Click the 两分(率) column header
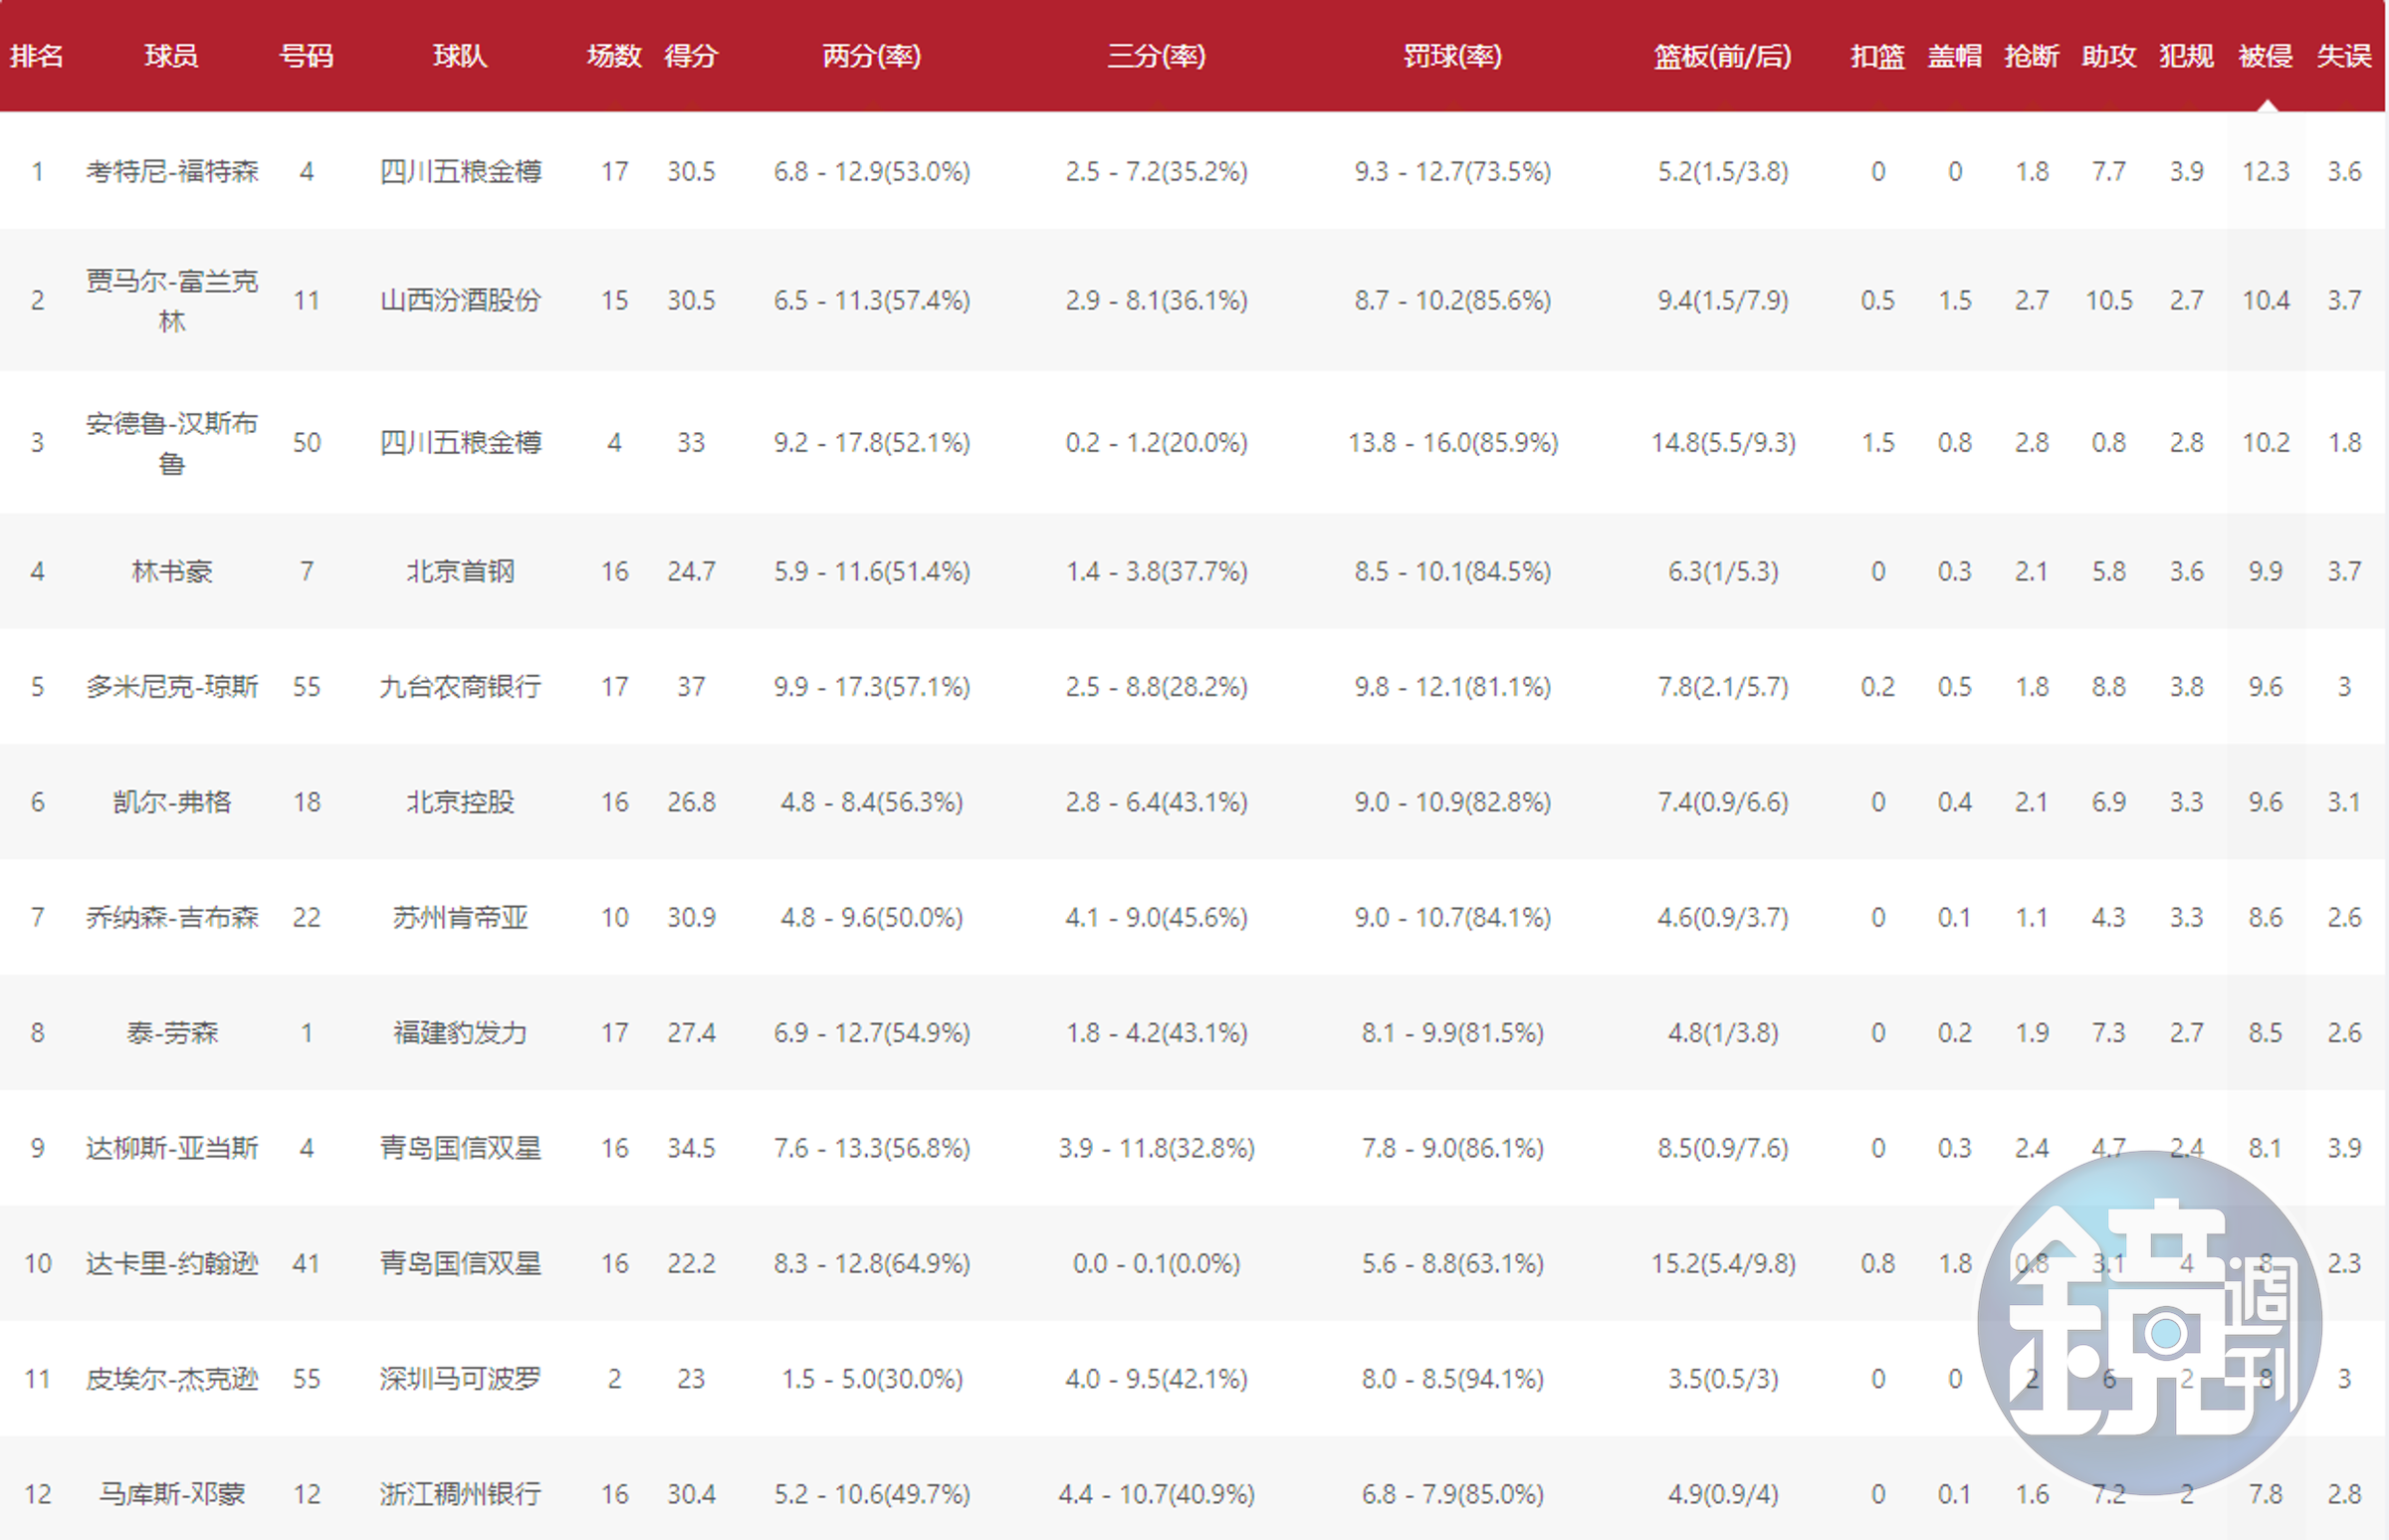The image size is (2389, 1540). click(872, 56)
